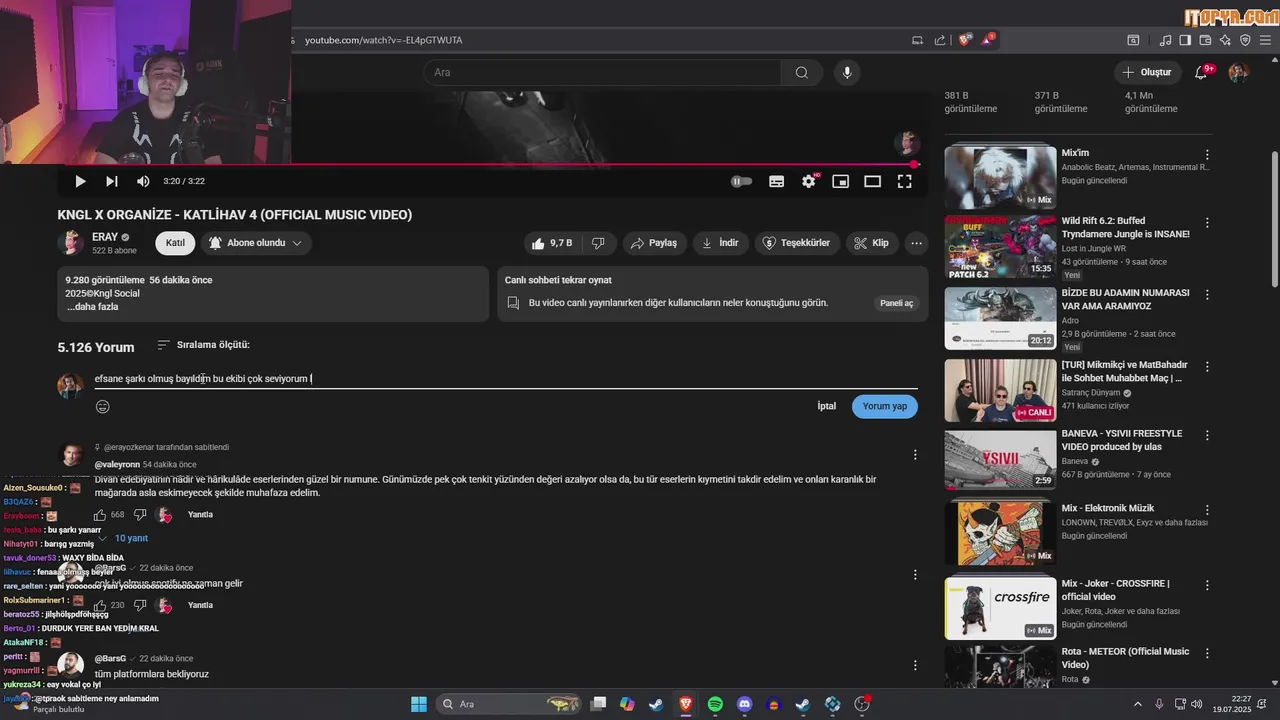1280x720 pixels.
Task: Open the Brave Rewards triangle icon
Action: coord(988,40)
